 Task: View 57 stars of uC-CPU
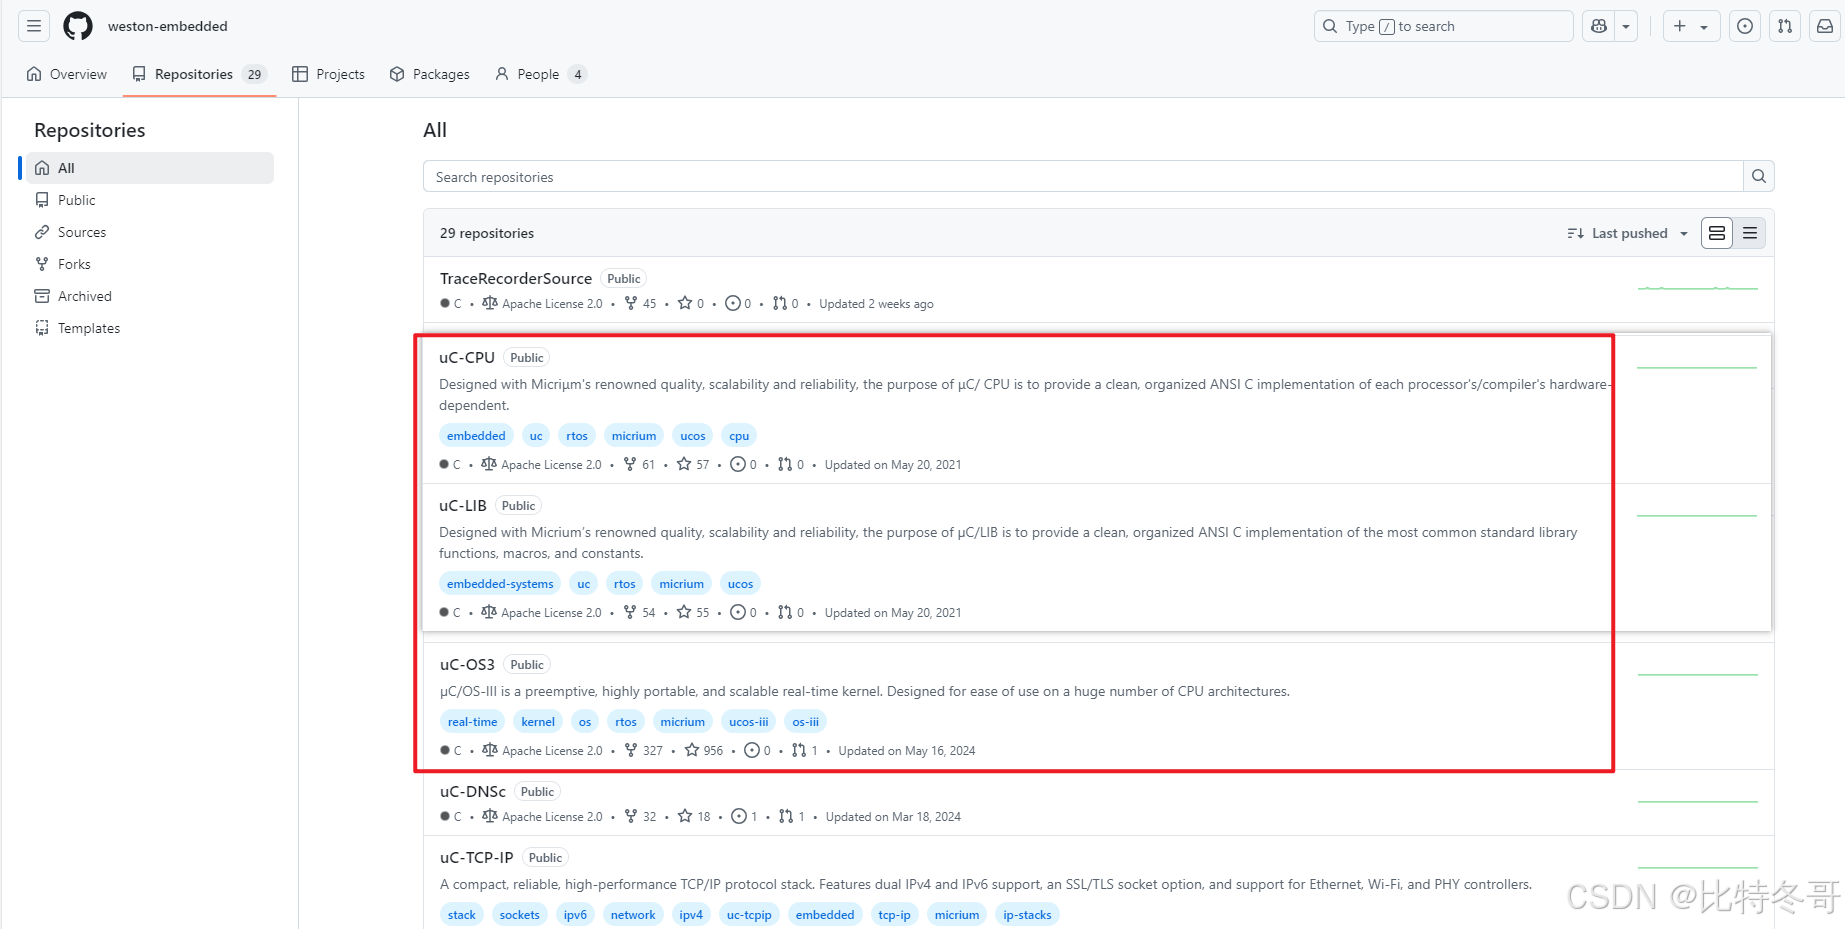693,464
